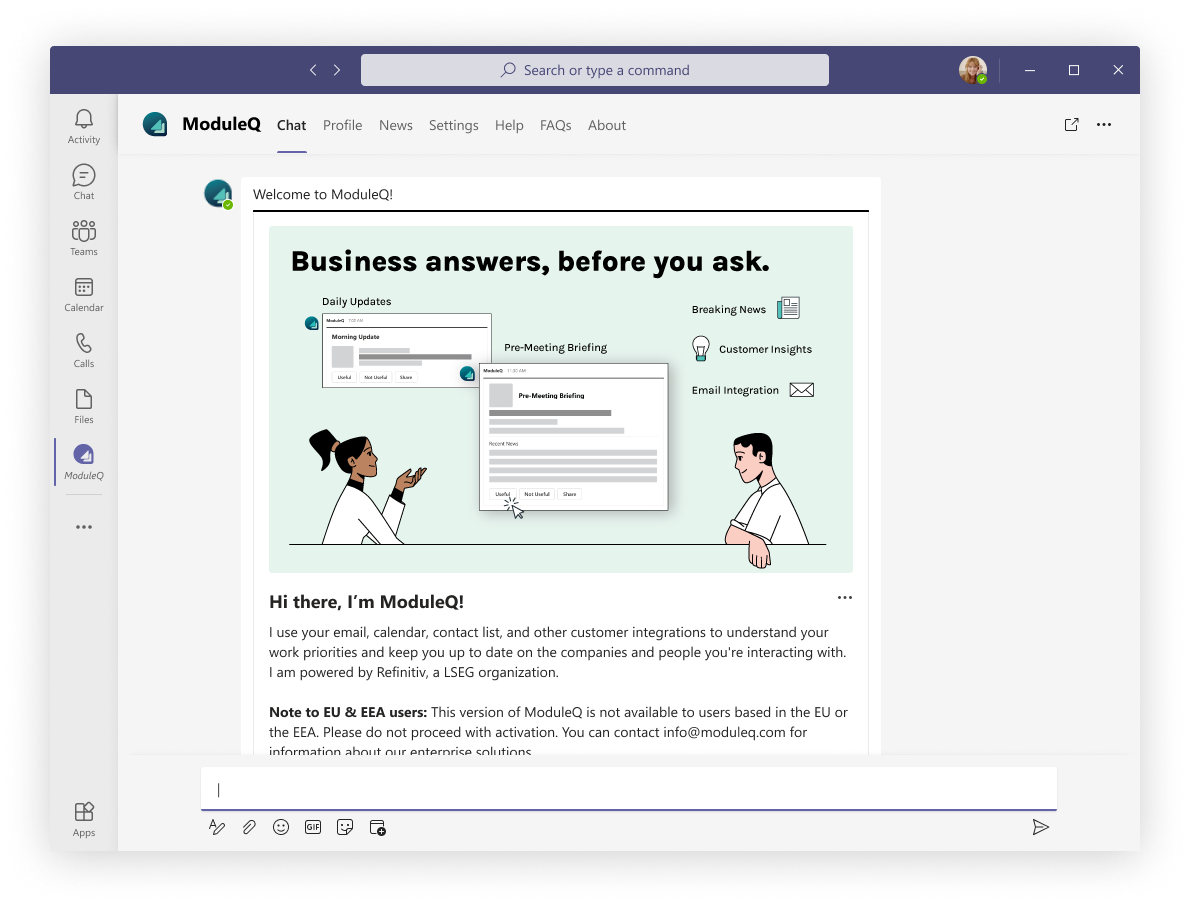Image resolution: width=1190 pixels, height=905 pixels.
Task: Open Chat in the left sidebar
Action: tap(83, 182)
